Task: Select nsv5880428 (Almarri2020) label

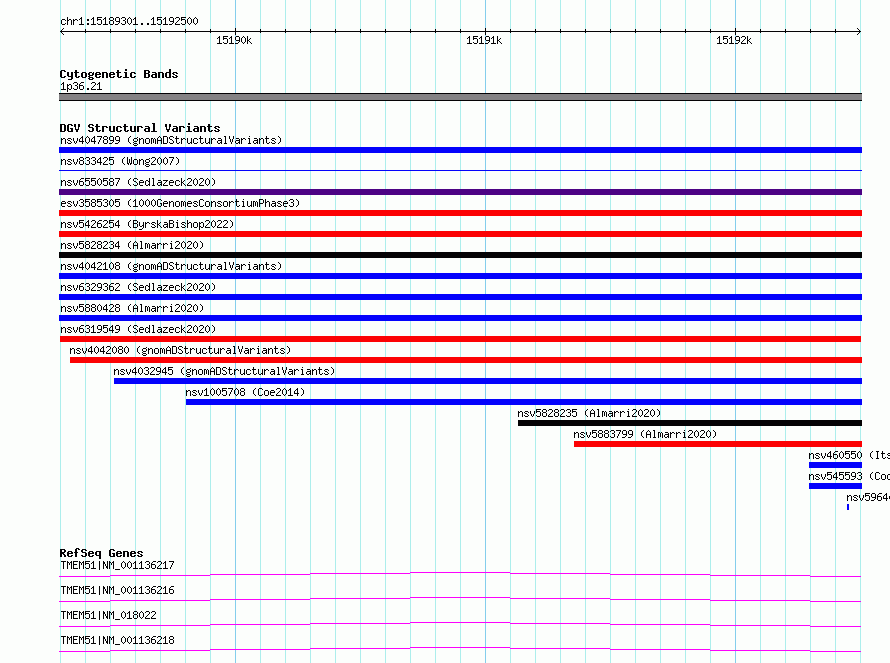Action: (x=132, y=308)
